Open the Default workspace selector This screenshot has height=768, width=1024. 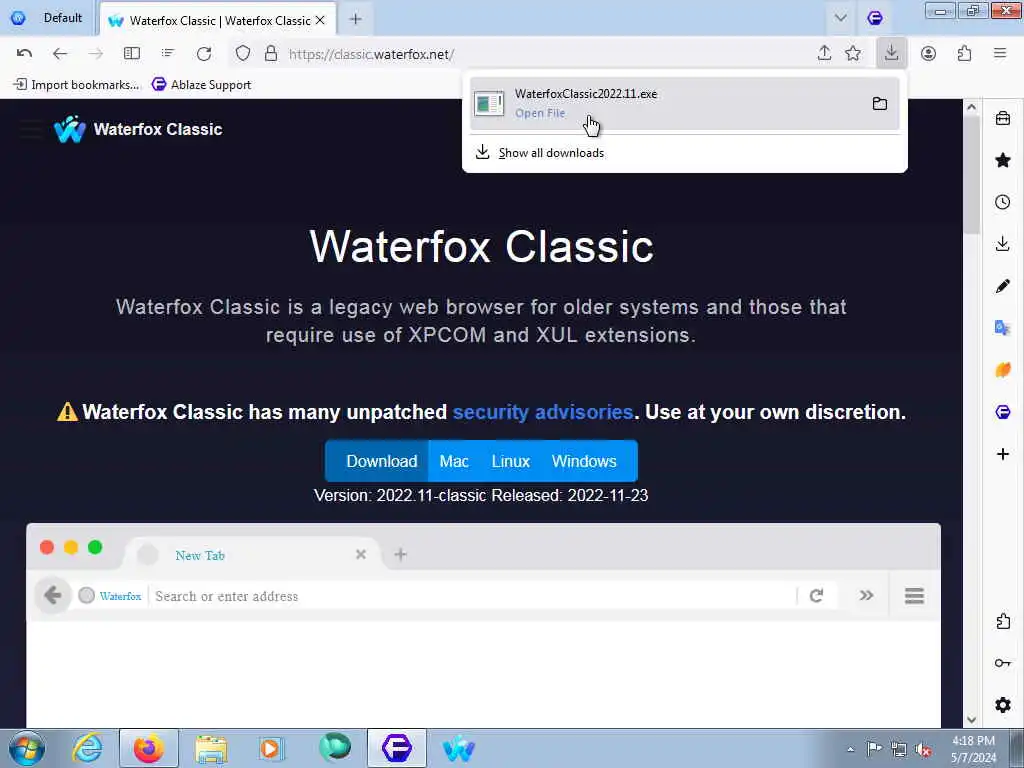[46, 18]
